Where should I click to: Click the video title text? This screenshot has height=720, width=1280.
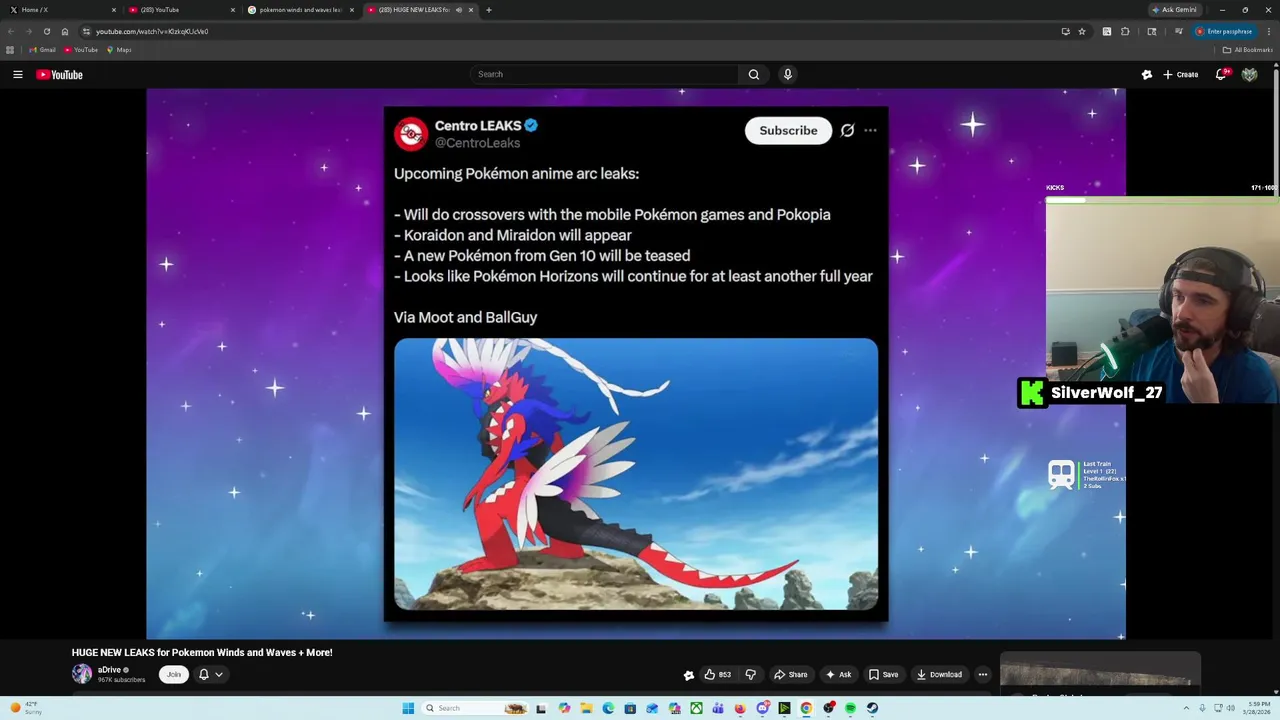click(x=202, y=652)
